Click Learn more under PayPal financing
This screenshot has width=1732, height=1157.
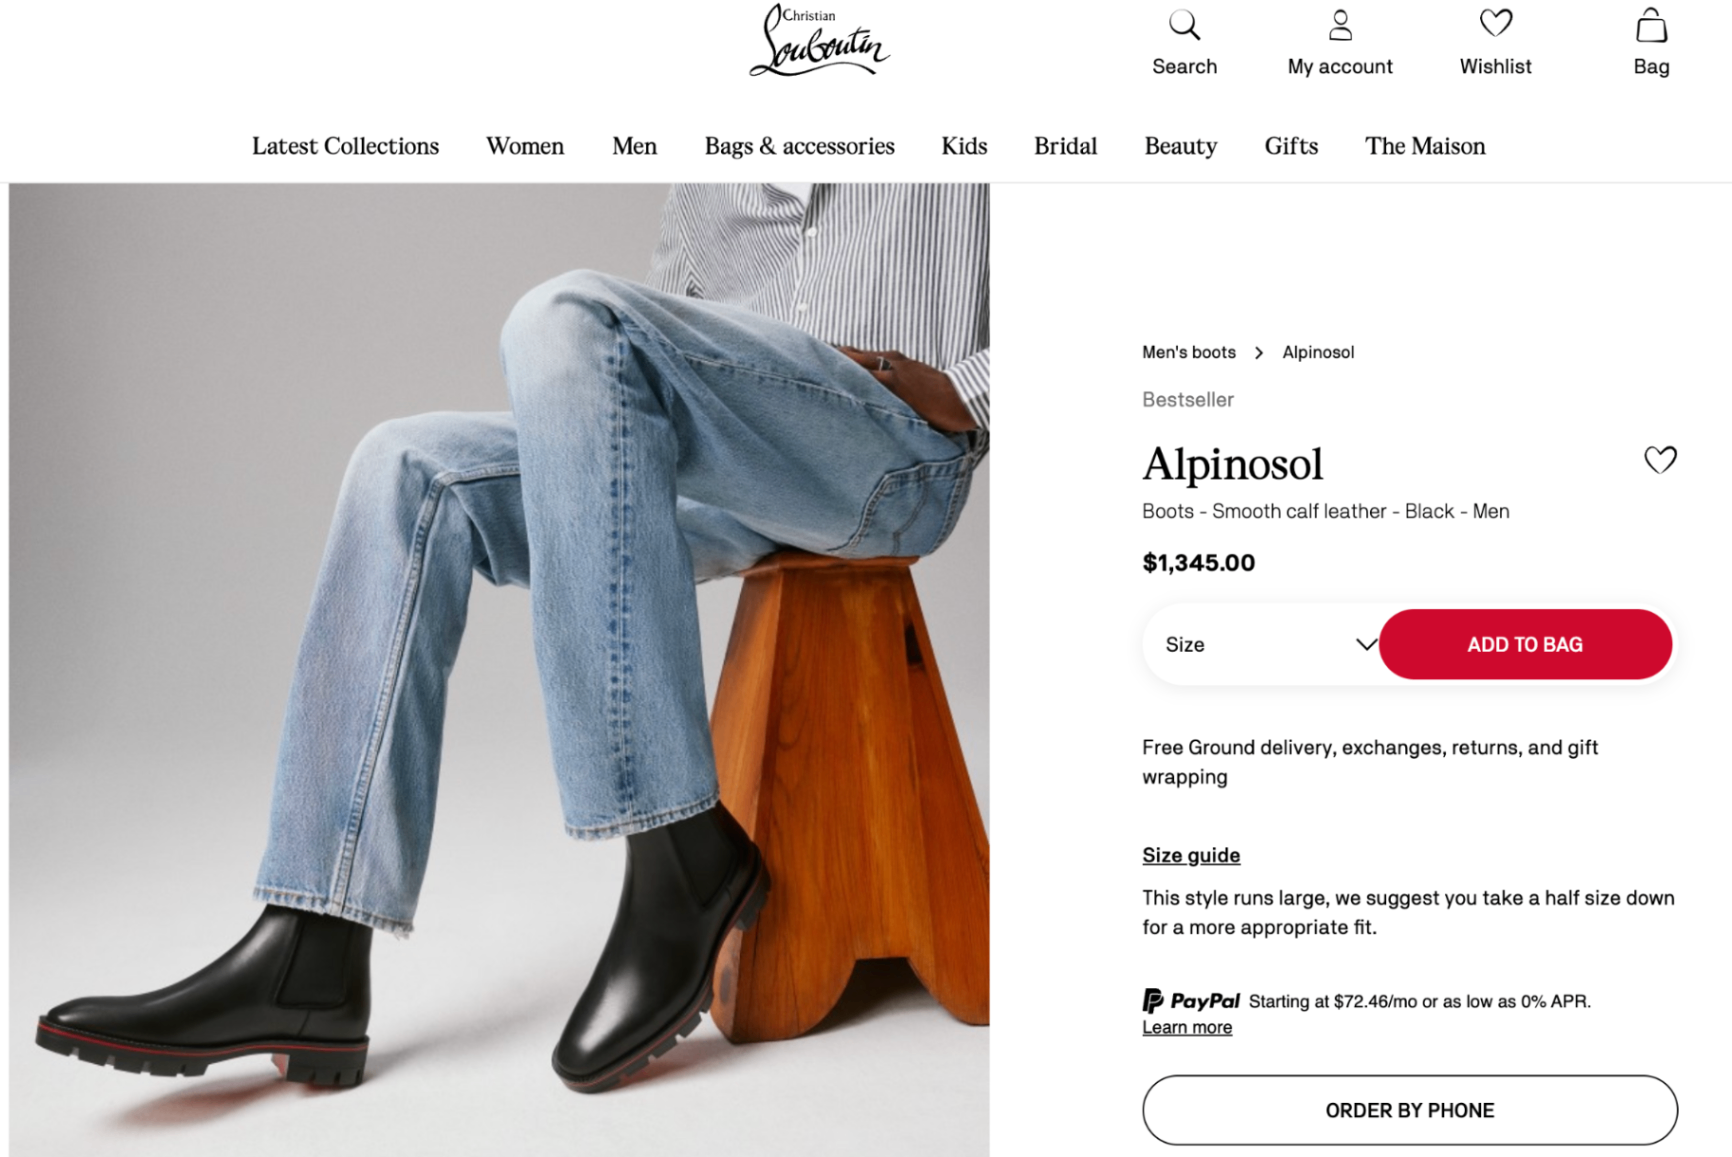1187,1027
